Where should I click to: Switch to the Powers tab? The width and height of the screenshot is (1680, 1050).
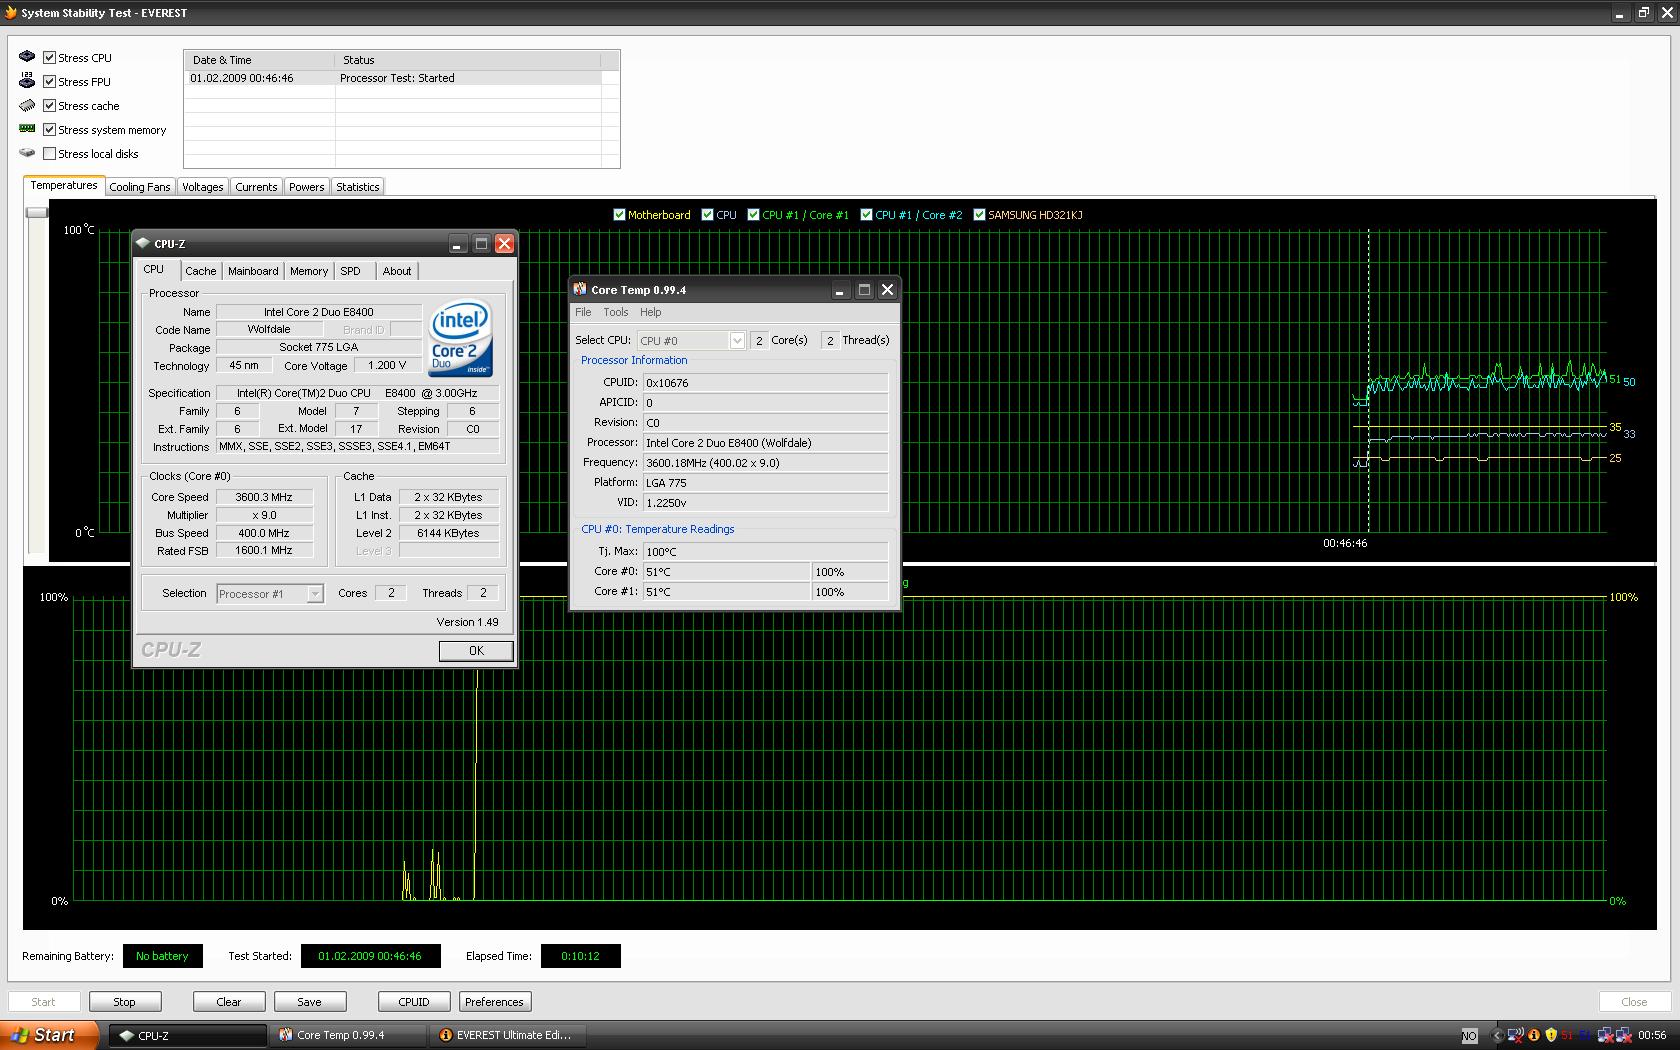point(307,187)
